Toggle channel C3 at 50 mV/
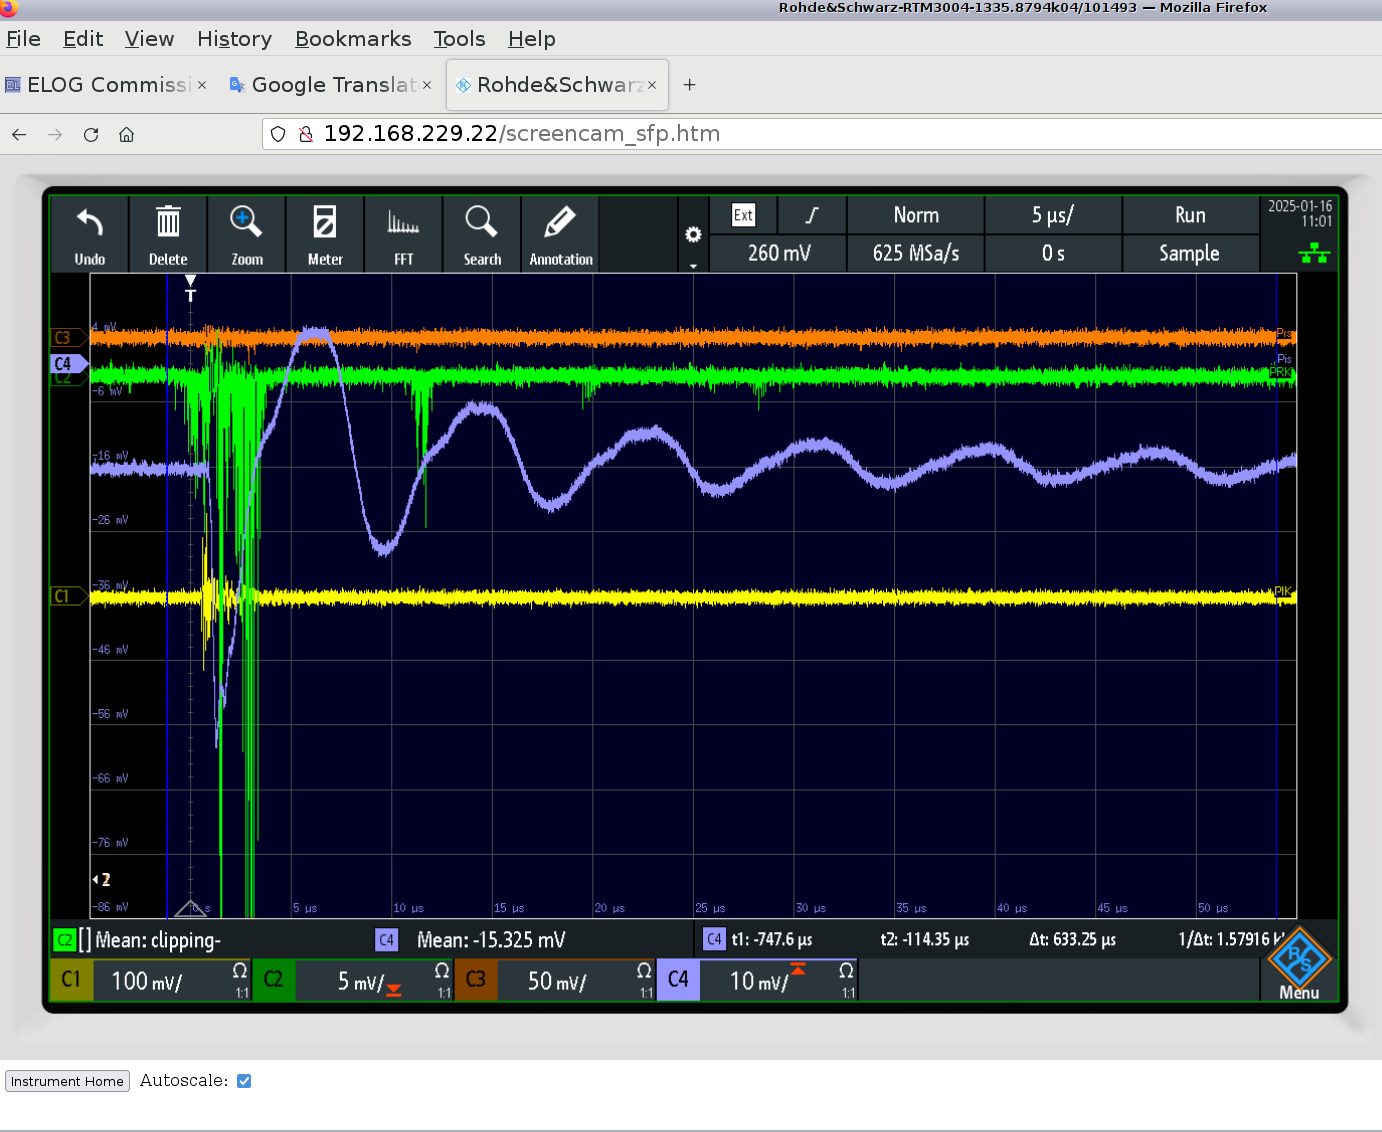1382x1132 pixels. pos(555,980)
